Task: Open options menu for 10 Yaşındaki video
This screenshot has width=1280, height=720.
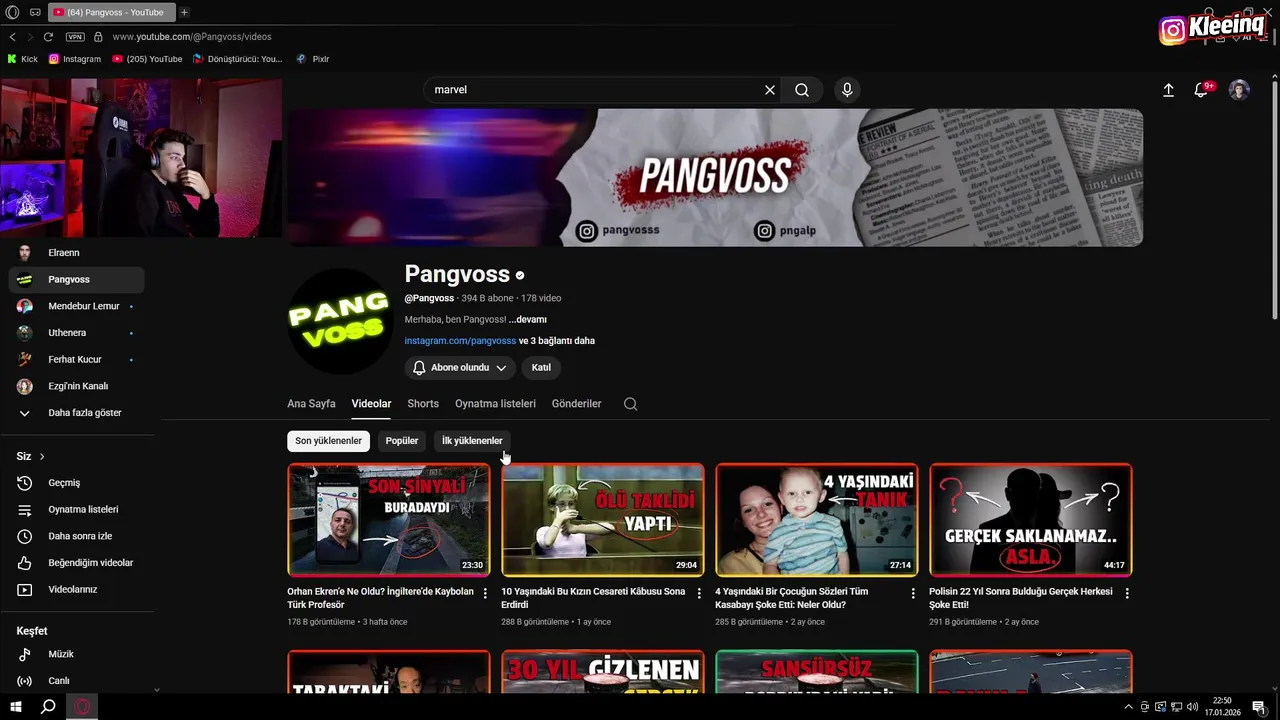Action: point(699,593)
